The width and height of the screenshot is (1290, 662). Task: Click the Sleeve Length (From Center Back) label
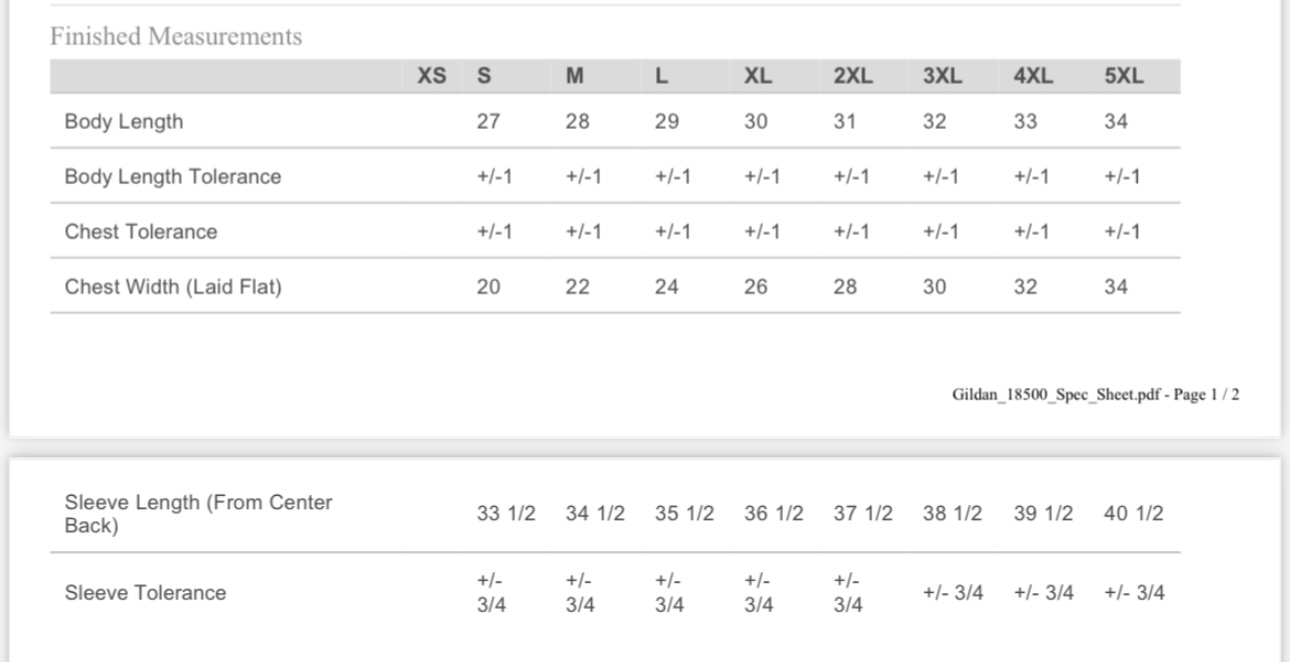[x=198, y=514]
